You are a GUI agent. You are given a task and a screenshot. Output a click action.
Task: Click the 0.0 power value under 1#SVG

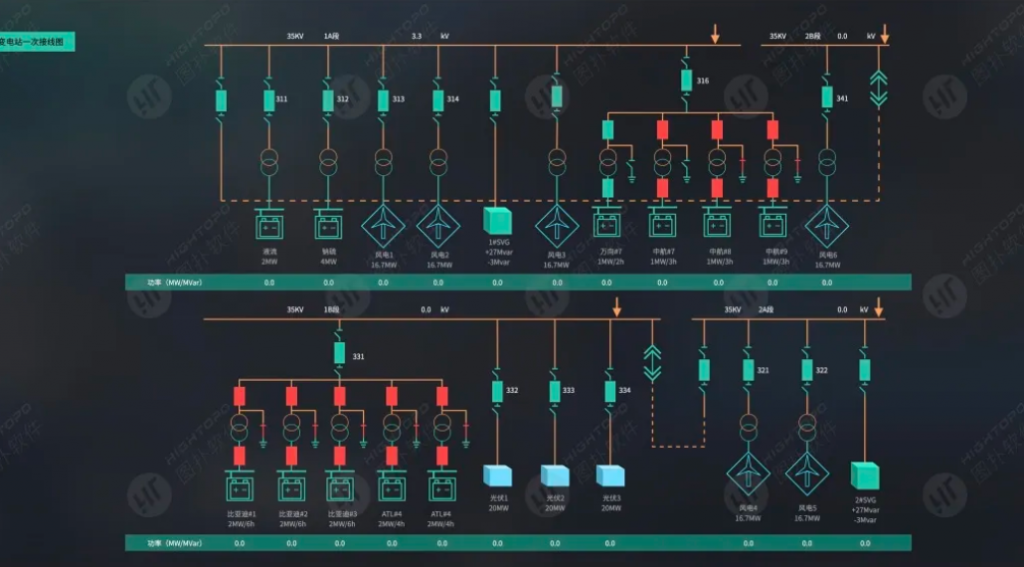tap(498, 283)
